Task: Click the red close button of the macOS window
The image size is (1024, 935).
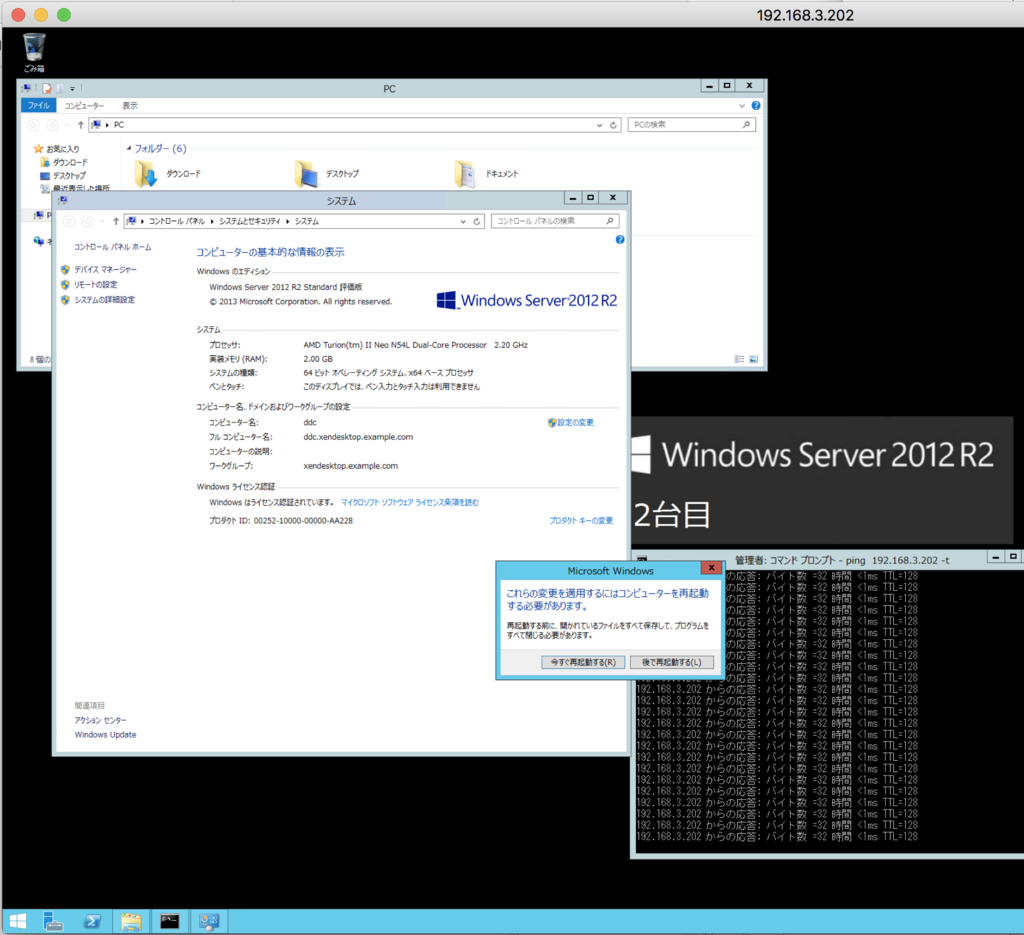Action: click(x=18, y=14)
